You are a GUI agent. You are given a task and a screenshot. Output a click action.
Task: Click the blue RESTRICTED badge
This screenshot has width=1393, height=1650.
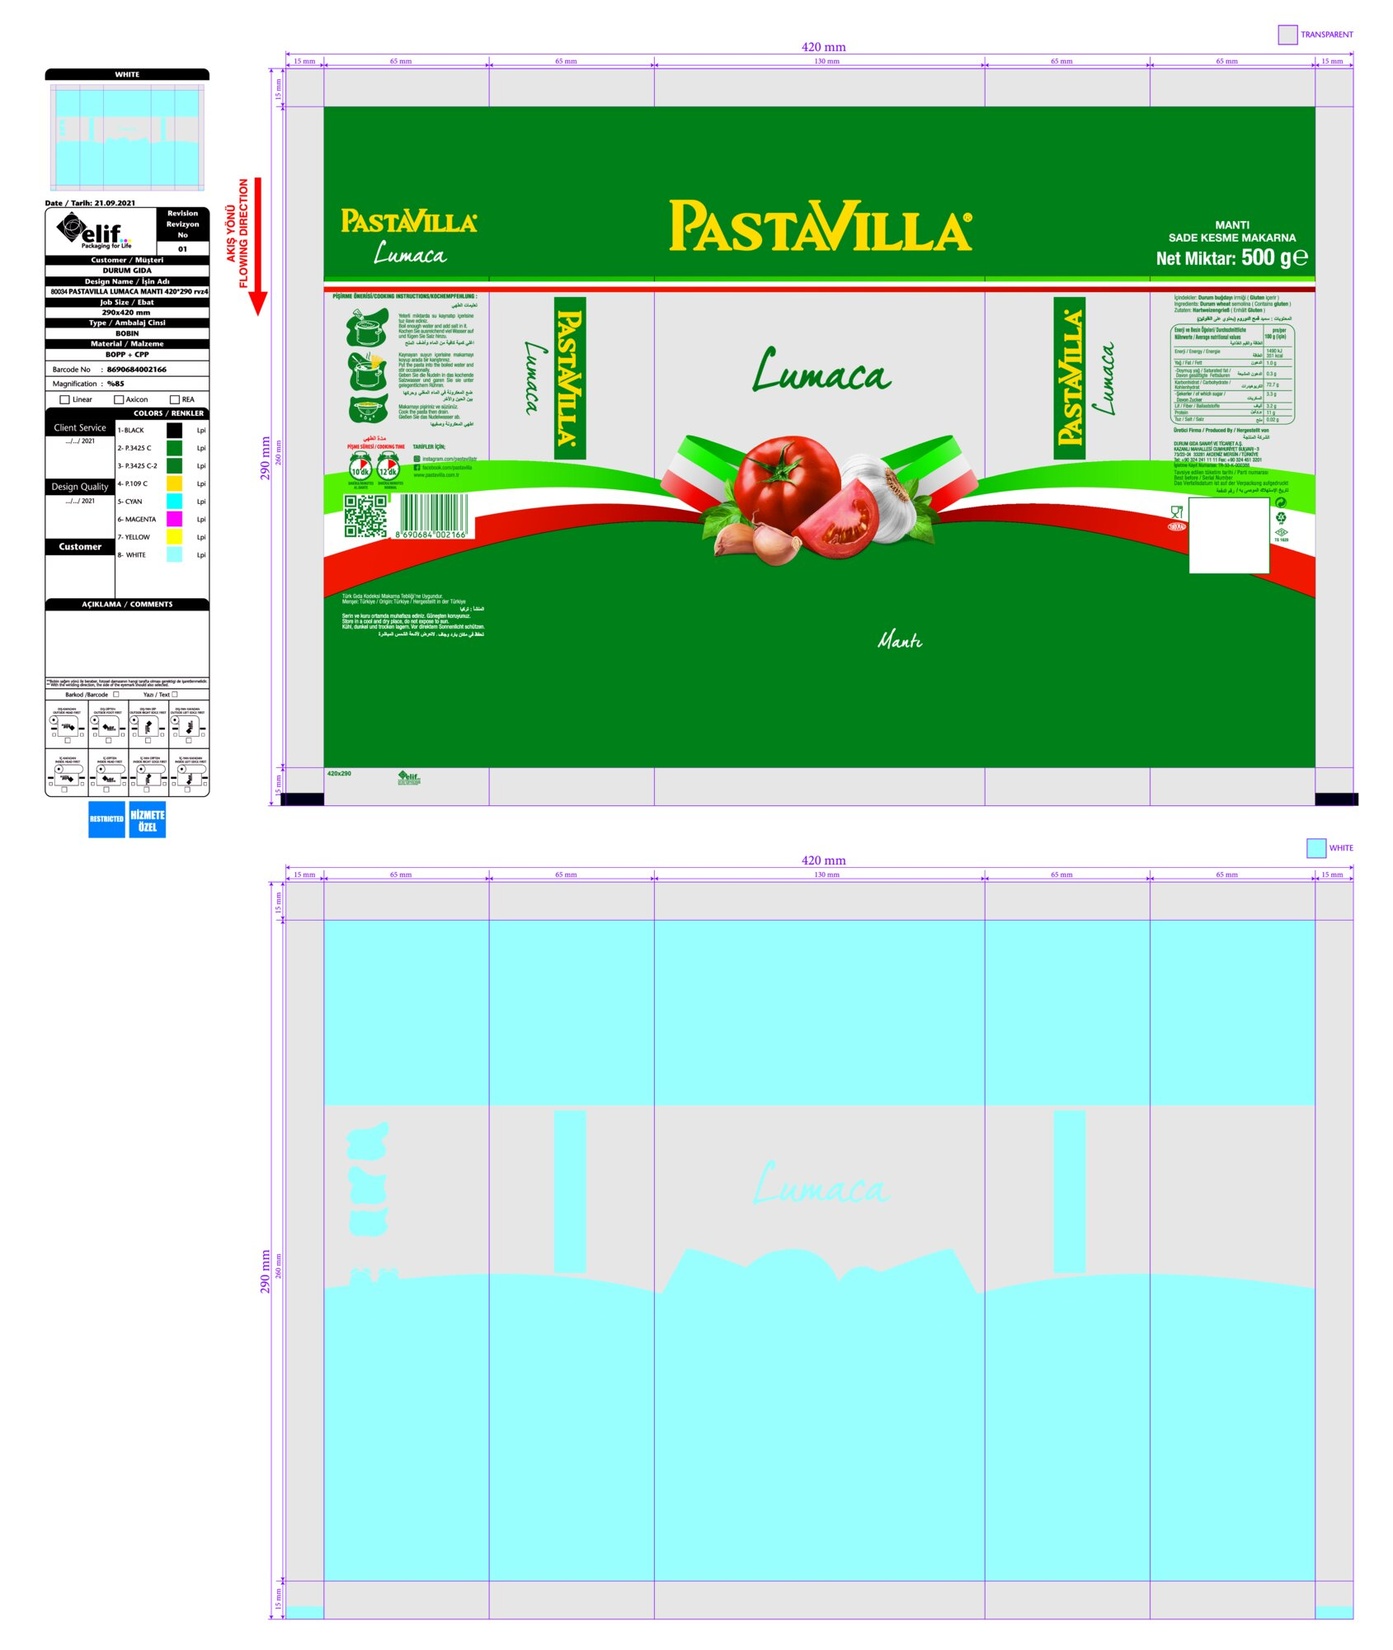[107, 819]
